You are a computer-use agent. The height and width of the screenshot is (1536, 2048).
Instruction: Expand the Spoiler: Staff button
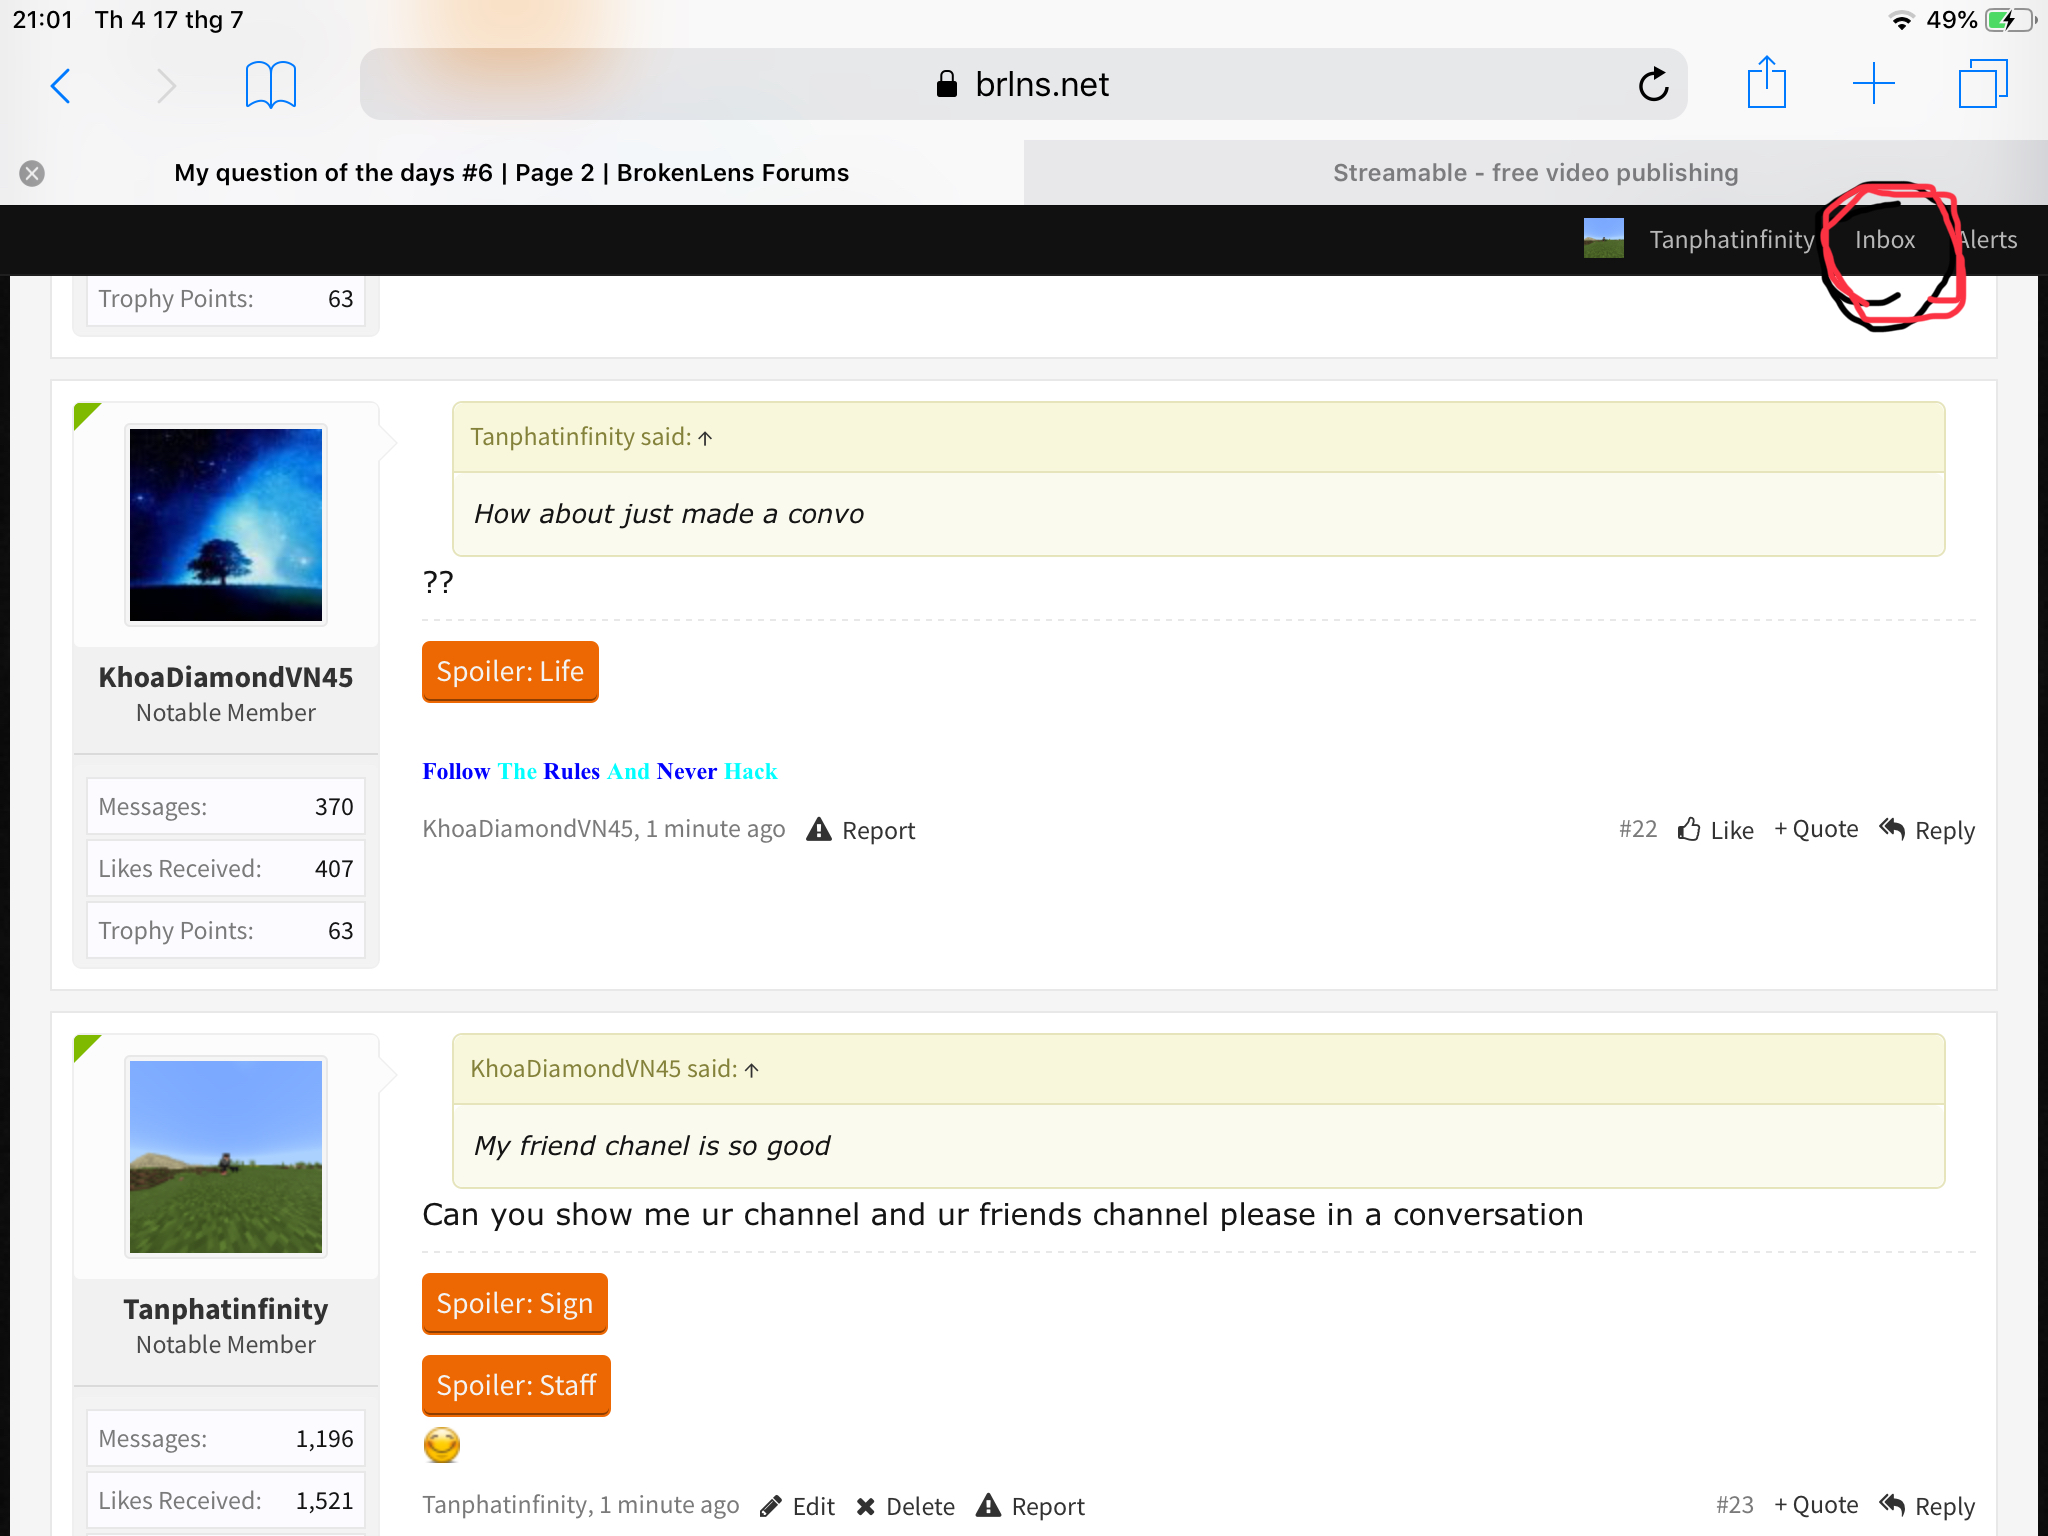click(x=516, y=1386)
